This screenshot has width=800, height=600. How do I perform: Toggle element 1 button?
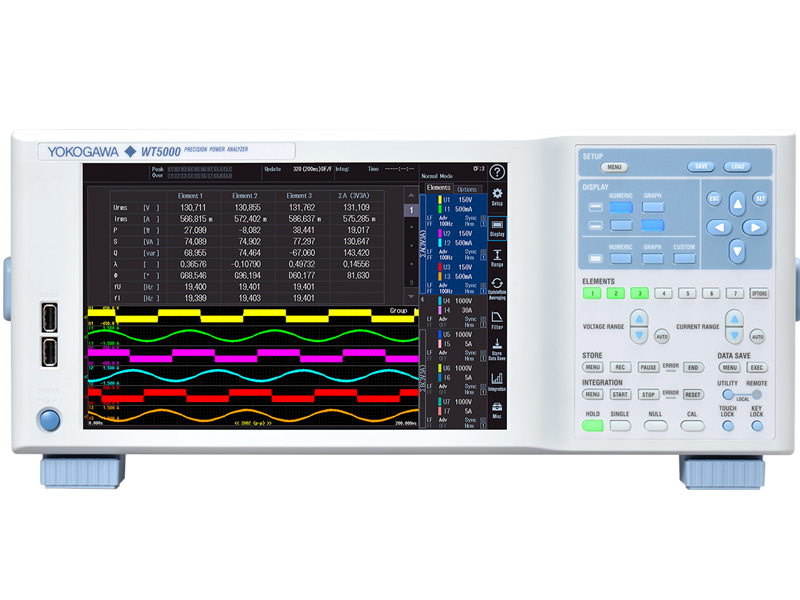coord(592,293)
